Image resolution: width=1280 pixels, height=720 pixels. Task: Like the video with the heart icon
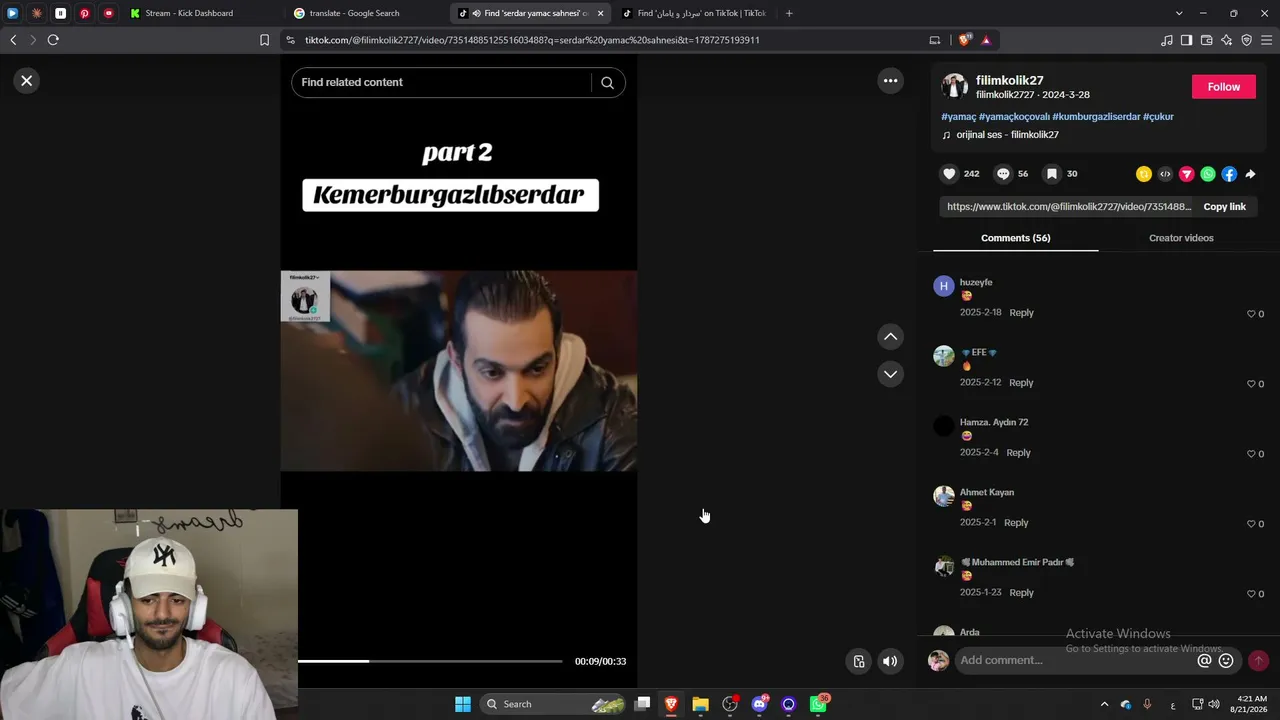tap(949, 174)
